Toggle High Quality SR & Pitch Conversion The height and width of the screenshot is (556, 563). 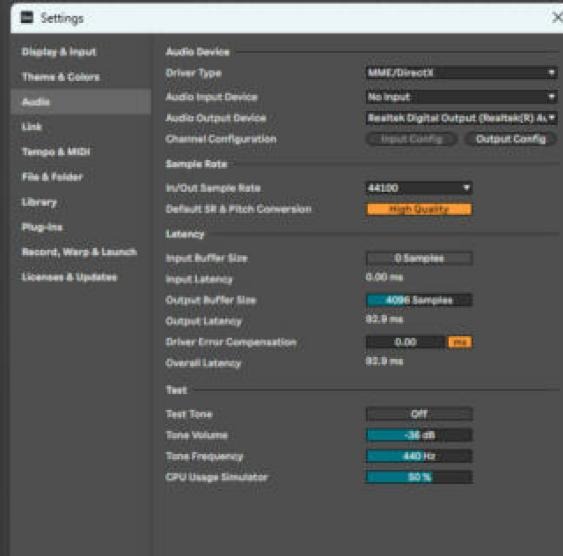pyautogui.click(x=419, y=209)
